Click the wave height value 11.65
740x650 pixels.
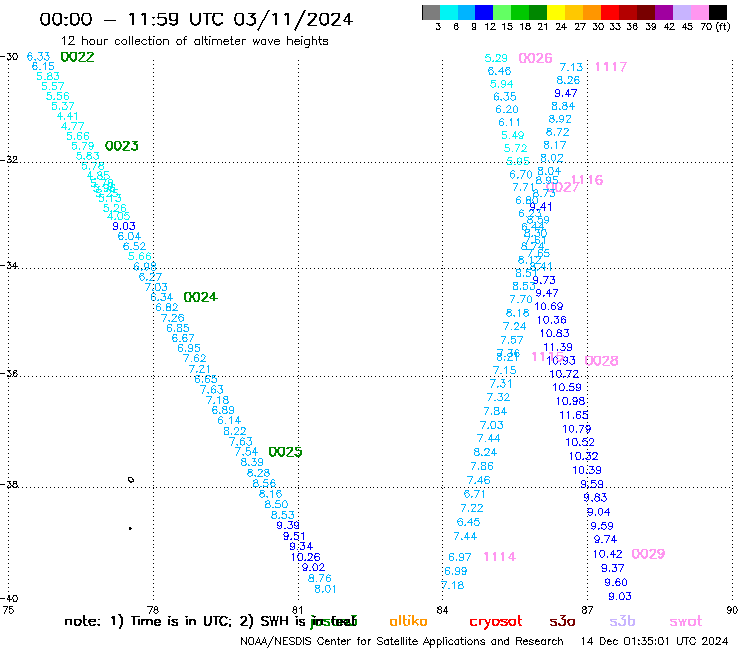click(x=574, y=415)
